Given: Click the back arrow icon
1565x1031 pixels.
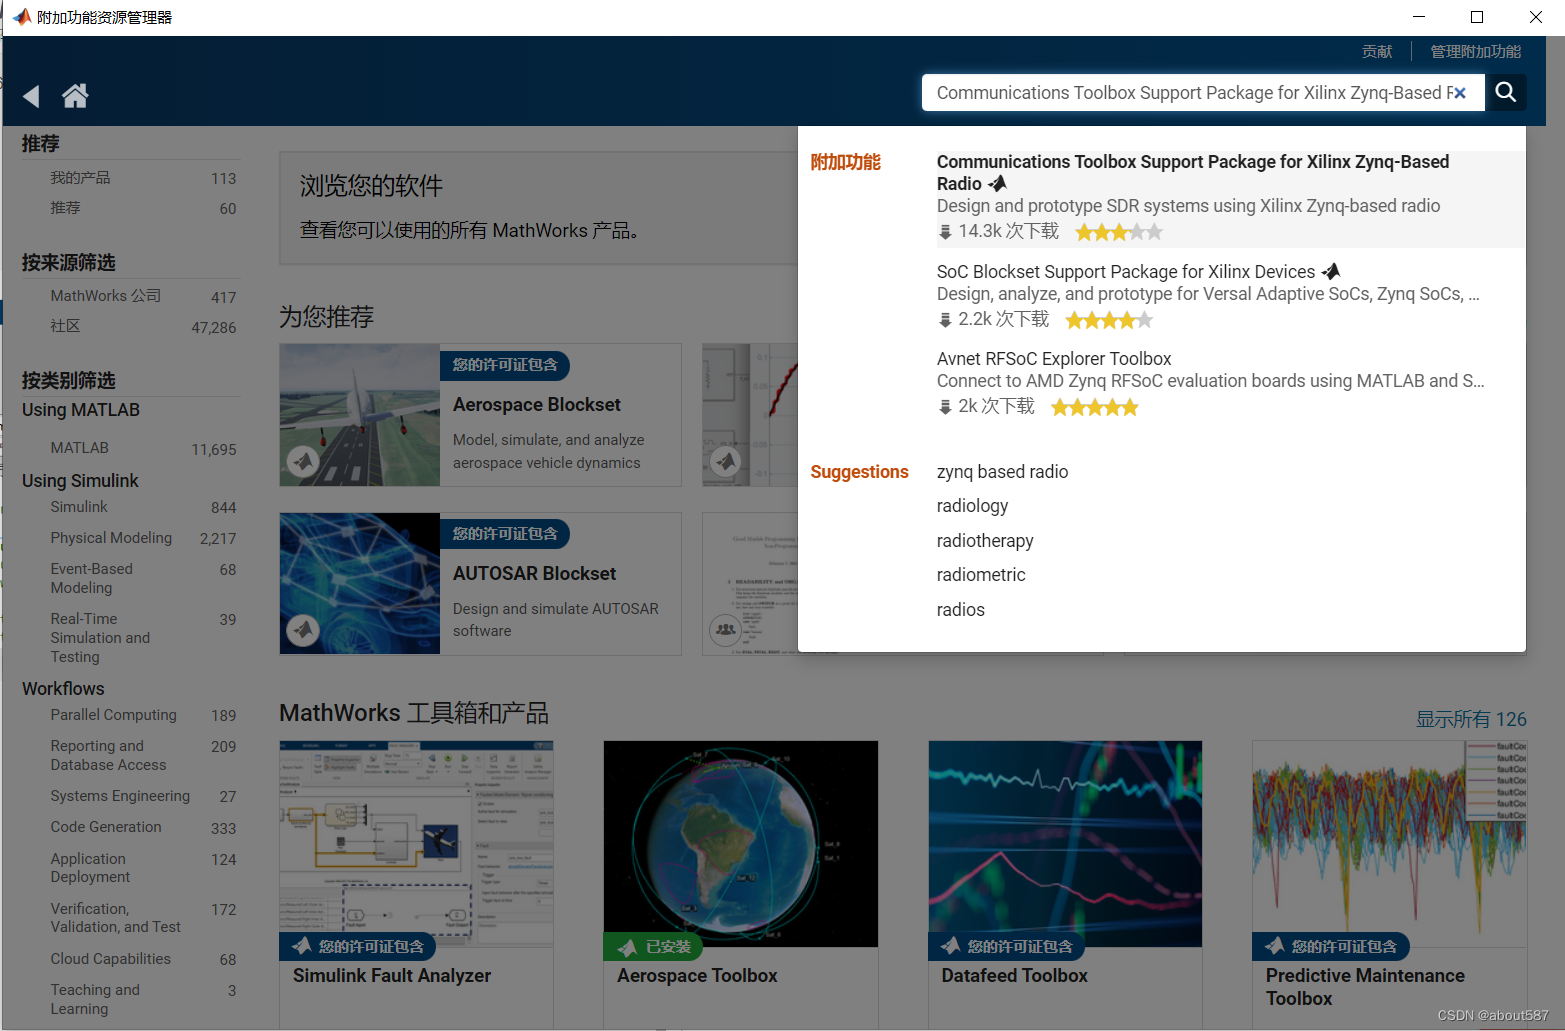Looking at the screenshot, I should [x=31, y=96].
